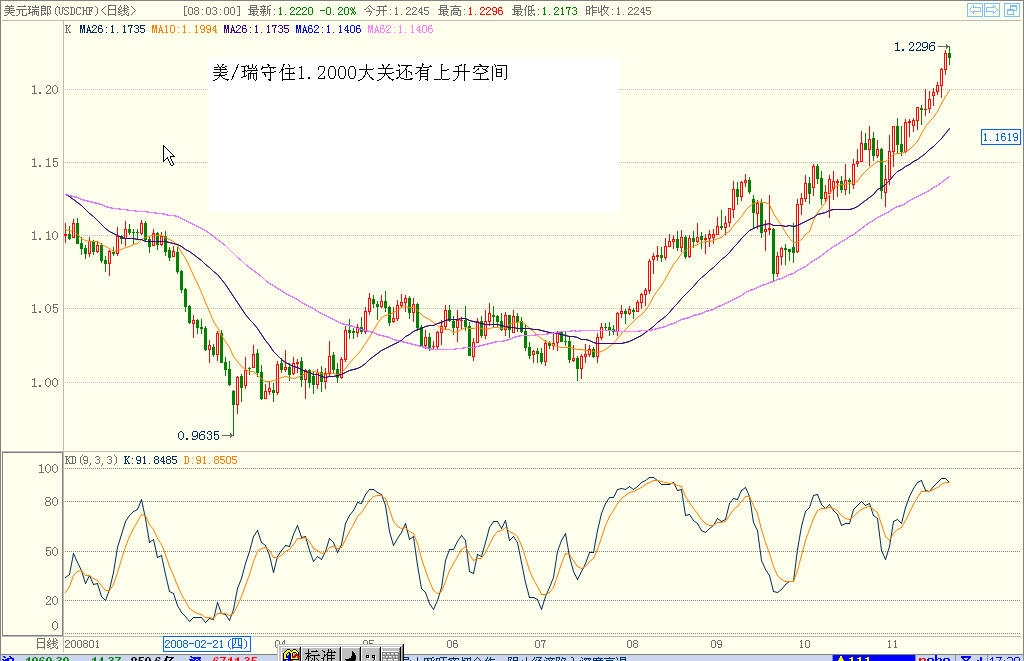This screenshot has height=661, width=1024.
Task: Click the low price label 0.9635
Action: click(199, 435)
